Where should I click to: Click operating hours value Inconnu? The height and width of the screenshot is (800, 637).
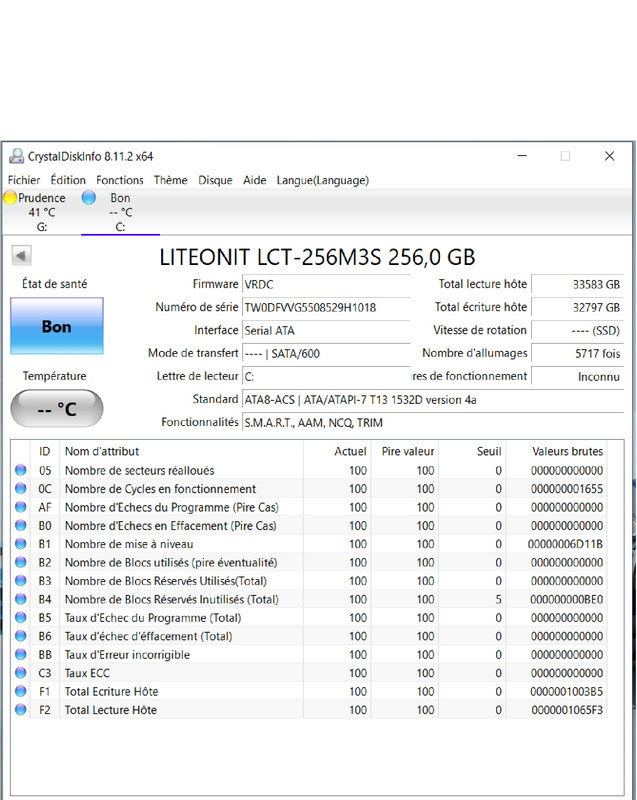(x=577, y=377)
